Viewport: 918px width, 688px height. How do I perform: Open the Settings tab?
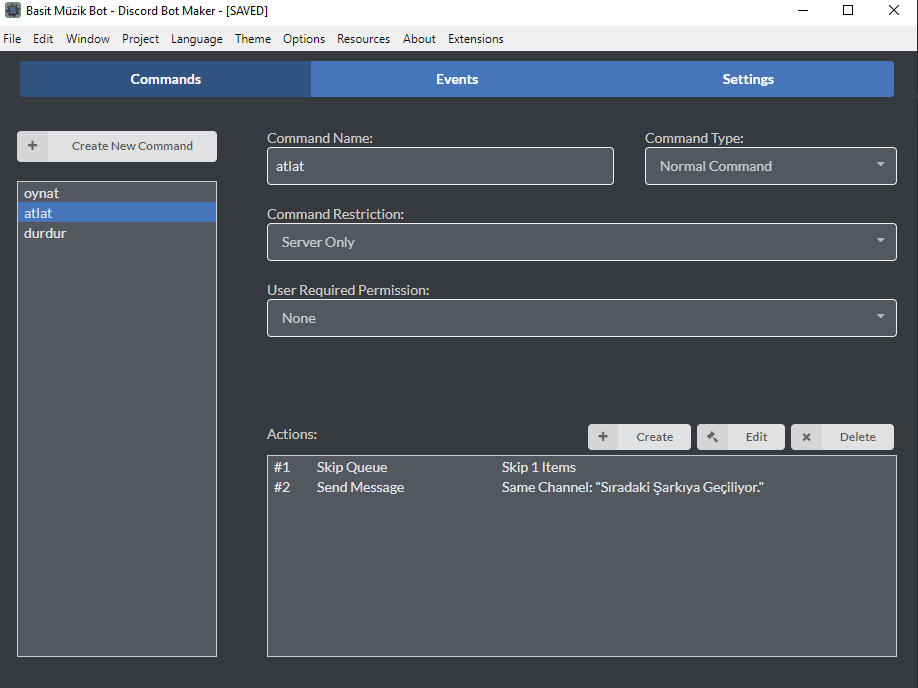point(748,79)
